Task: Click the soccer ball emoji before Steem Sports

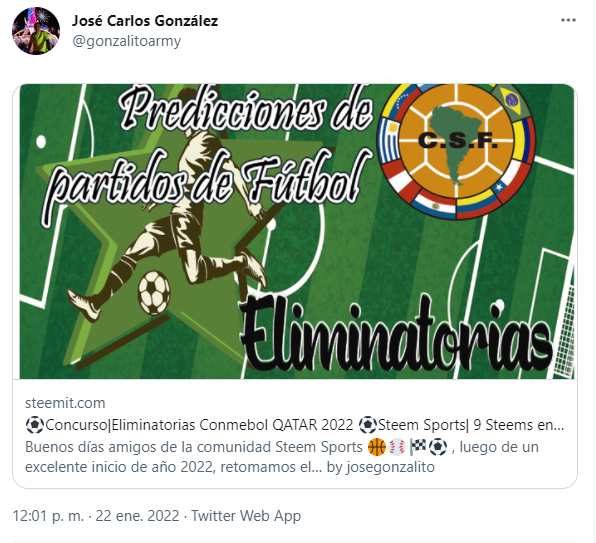Action: (368, 425)
